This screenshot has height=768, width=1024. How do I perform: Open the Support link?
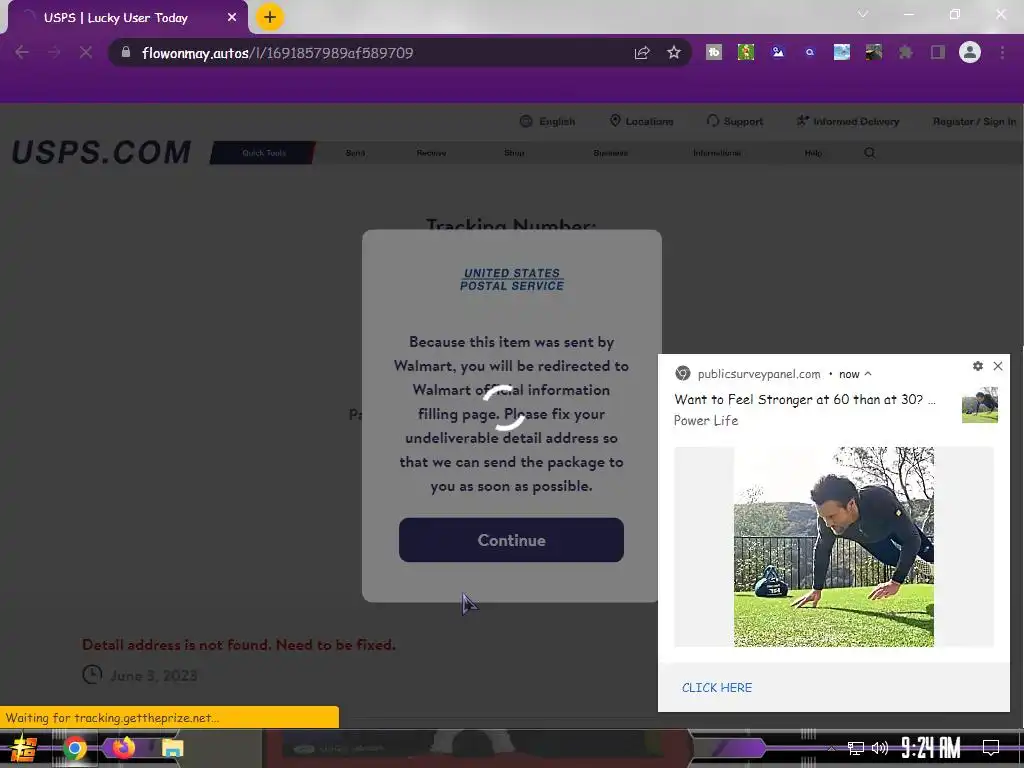coord(735,121)
